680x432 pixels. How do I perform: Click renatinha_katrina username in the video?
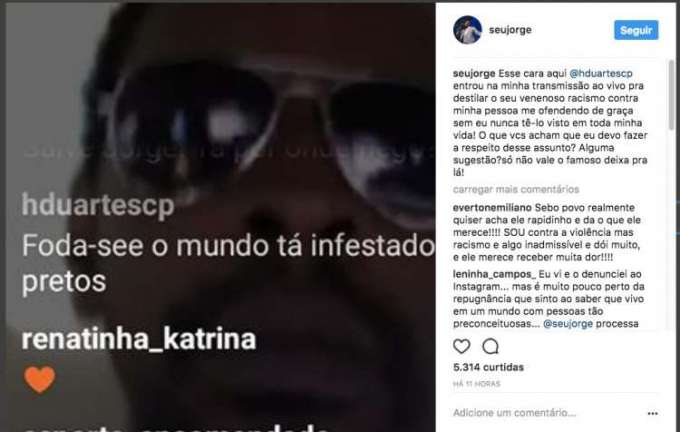pos(139,339)
